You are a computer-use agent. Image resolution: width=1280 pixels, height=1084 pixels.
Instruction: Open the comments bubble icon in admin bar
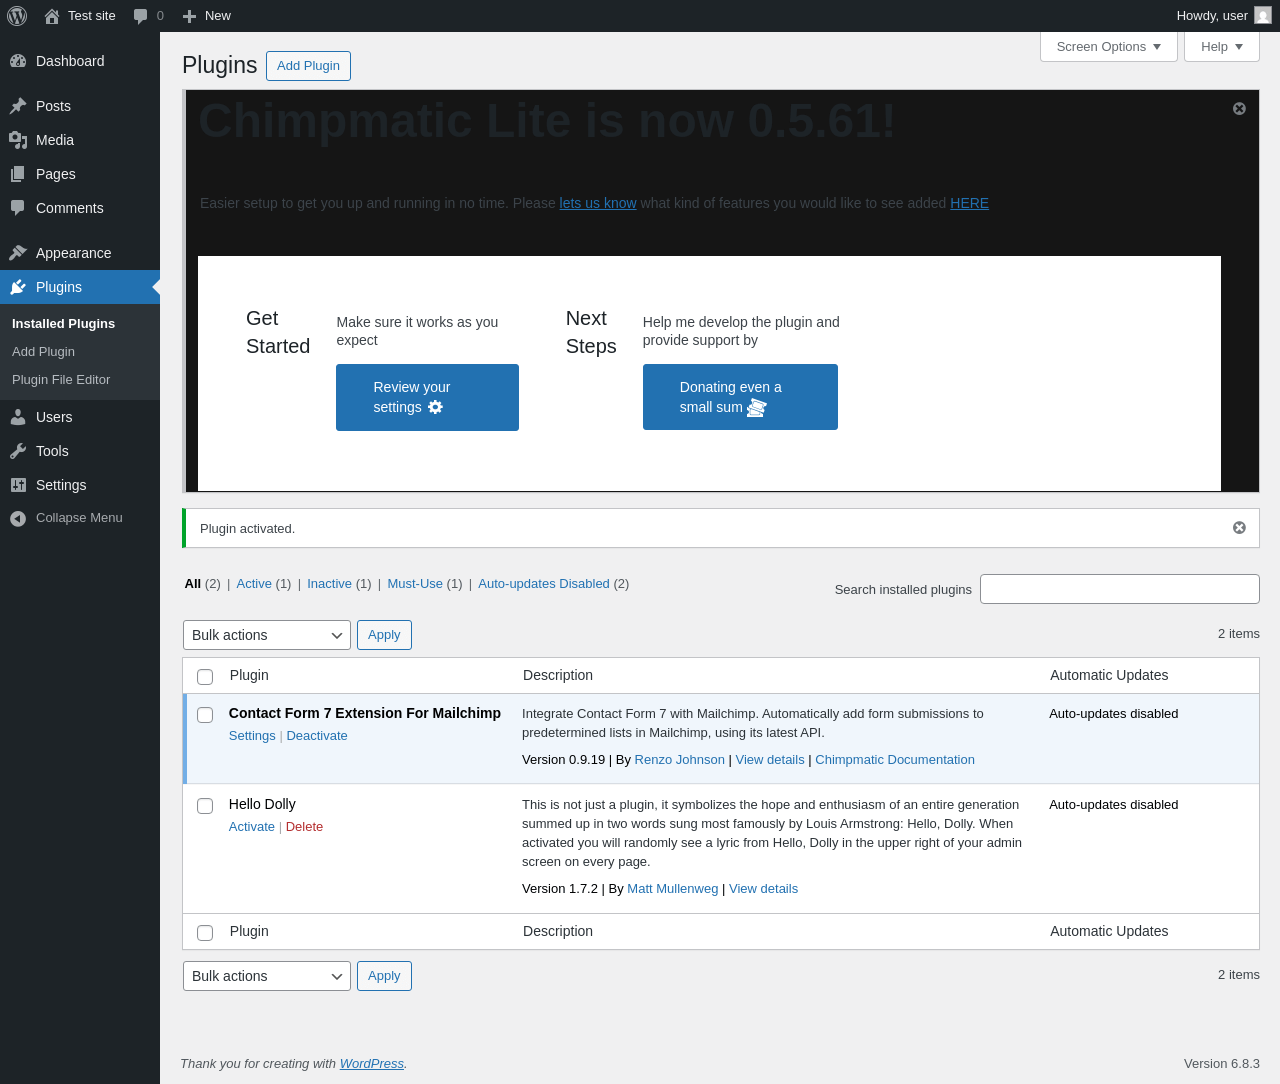pyautogui.click(x=141, y=16)
